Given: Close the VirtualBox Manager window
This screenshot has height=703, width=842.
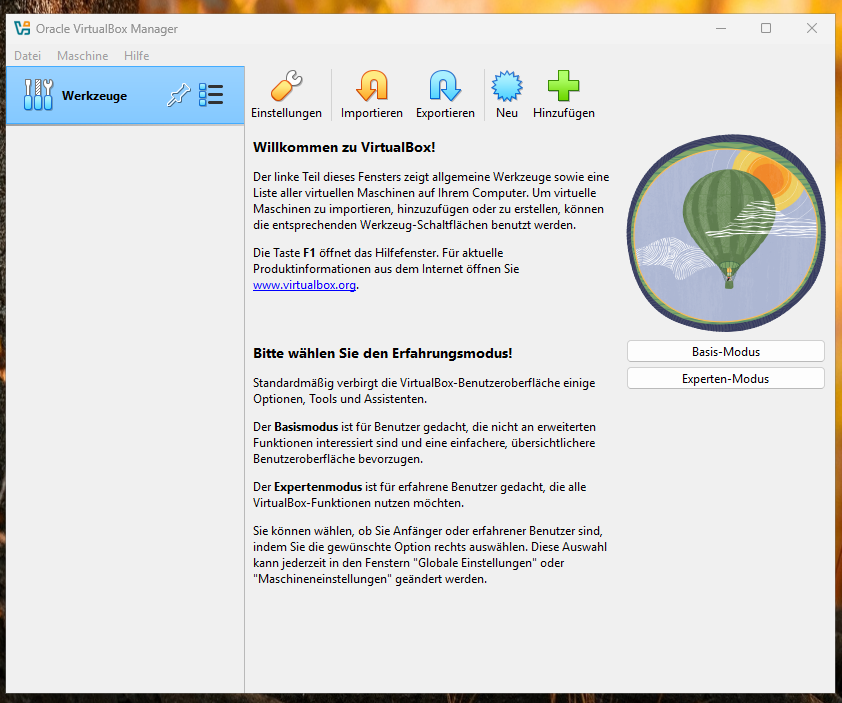Looking at the screenshot, I should [811, 28].
